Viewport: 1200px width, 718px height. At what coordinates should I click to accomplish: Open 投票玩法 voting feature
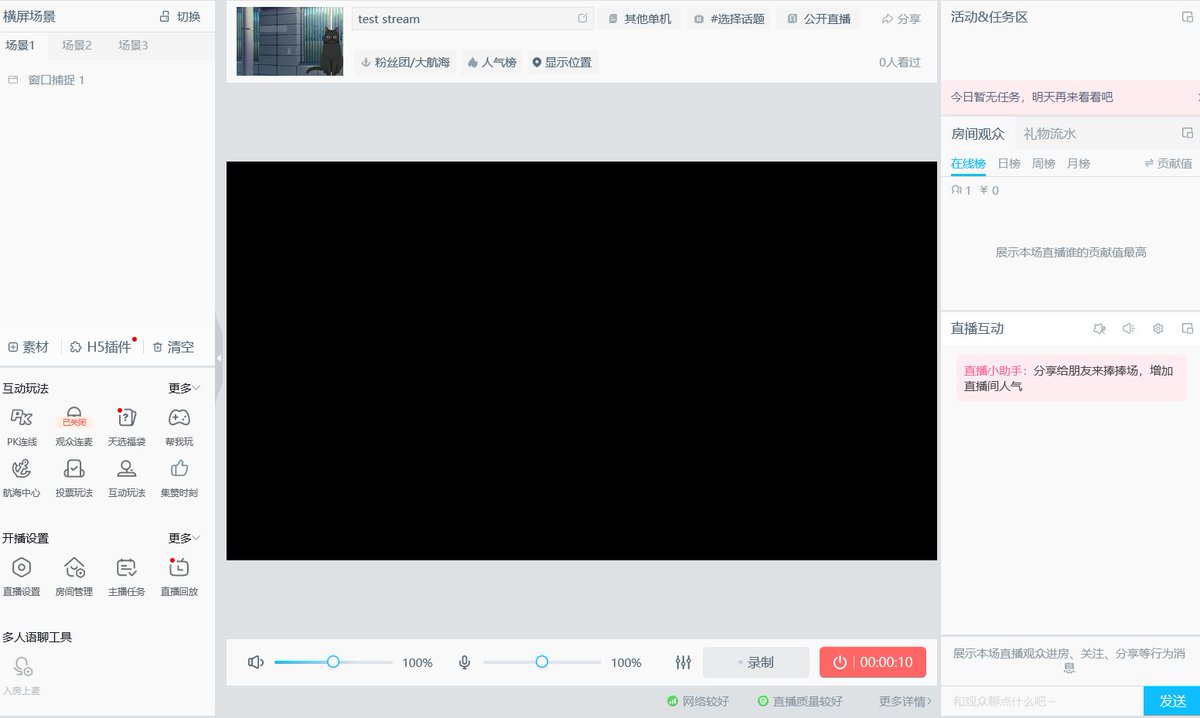(x=74, y=478)
